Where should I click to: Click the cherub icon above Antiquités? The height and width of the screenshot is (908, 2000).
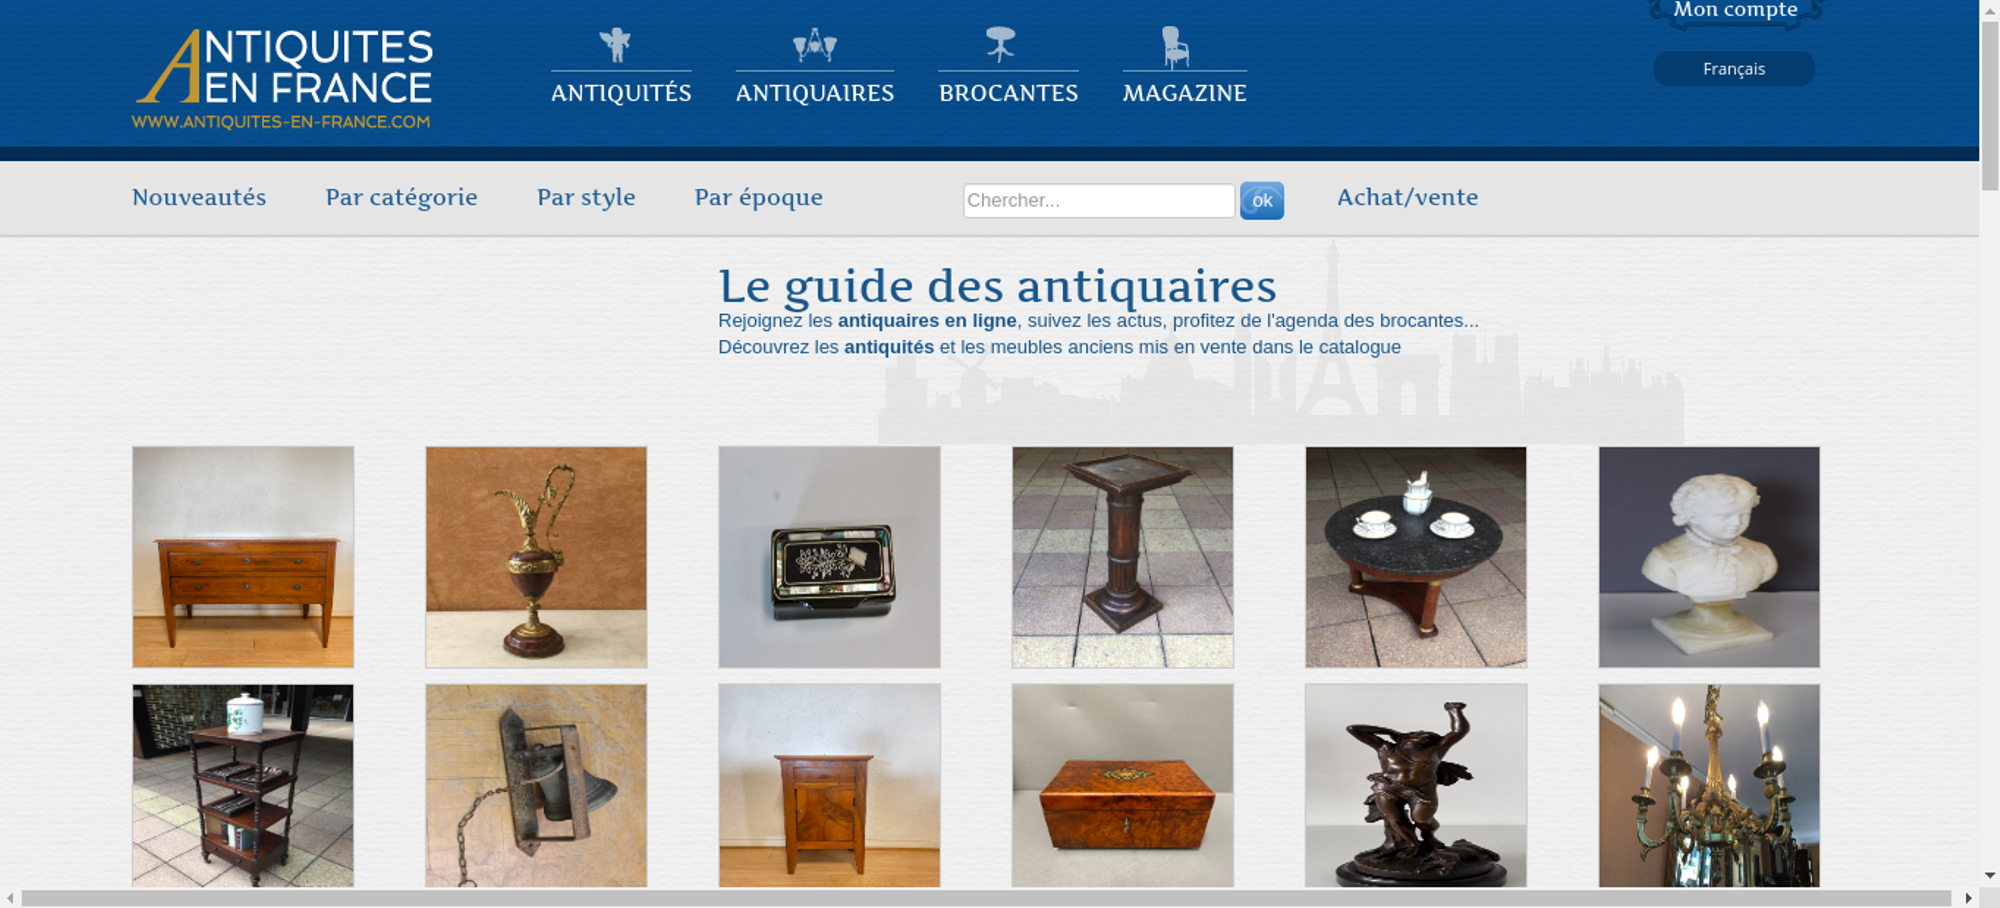pos(615,45)
